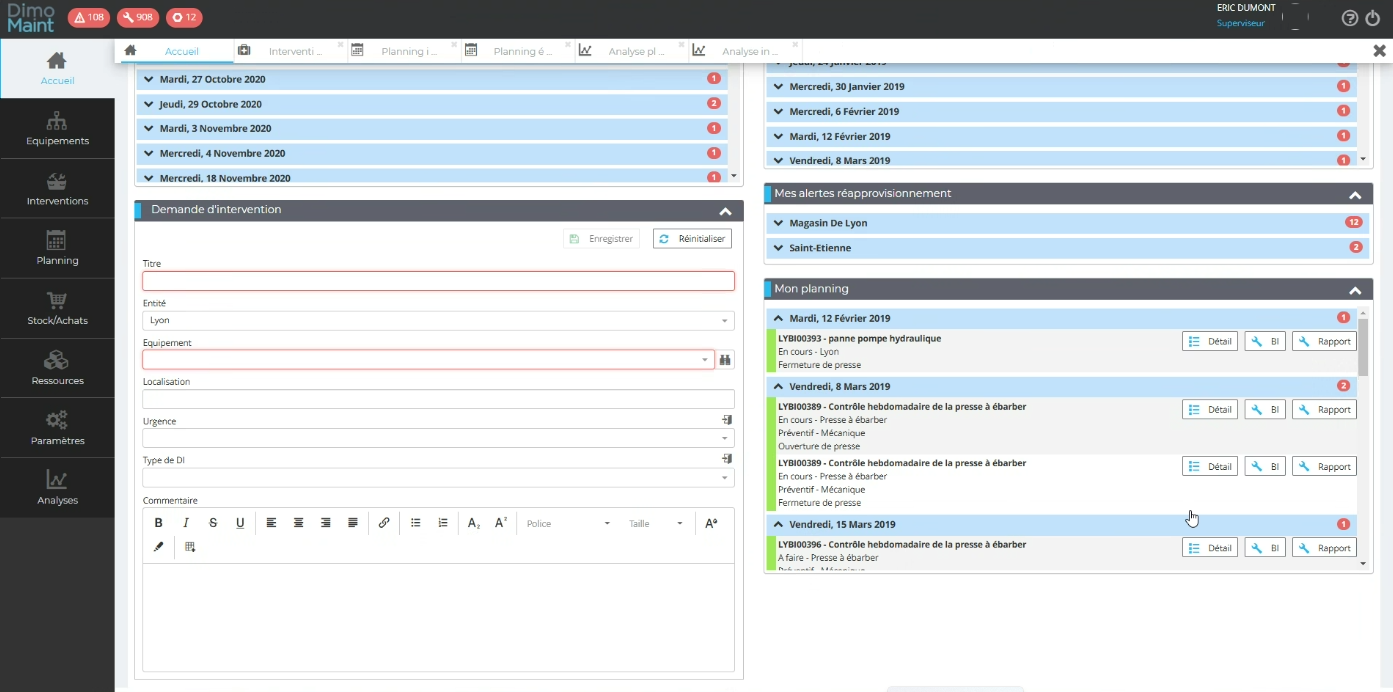This screenshot has height=692, width=1393.
Task: Collapse the Demande d'intervention panel
Action: 725,211
